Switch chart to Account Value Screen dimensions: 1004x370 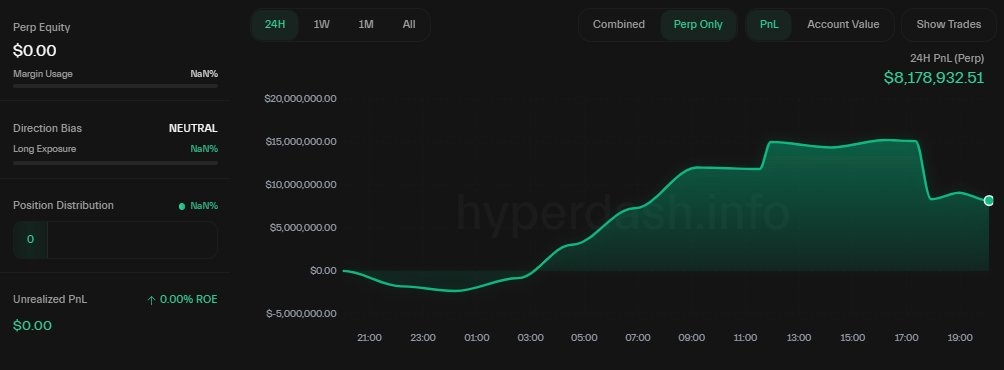(x=843, y=25)
